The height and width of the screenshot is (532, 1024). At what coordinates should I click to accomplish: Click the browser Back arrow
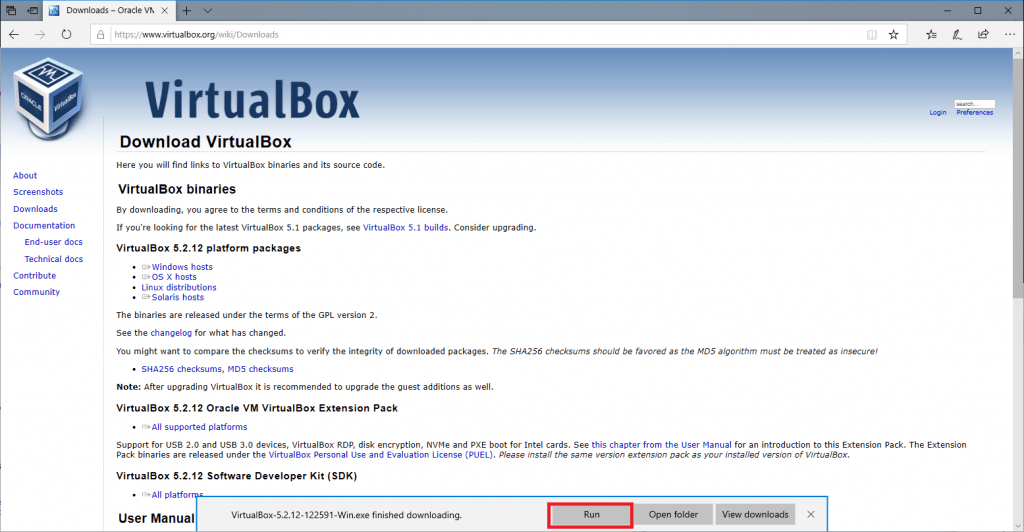click(x=14, y=34)
